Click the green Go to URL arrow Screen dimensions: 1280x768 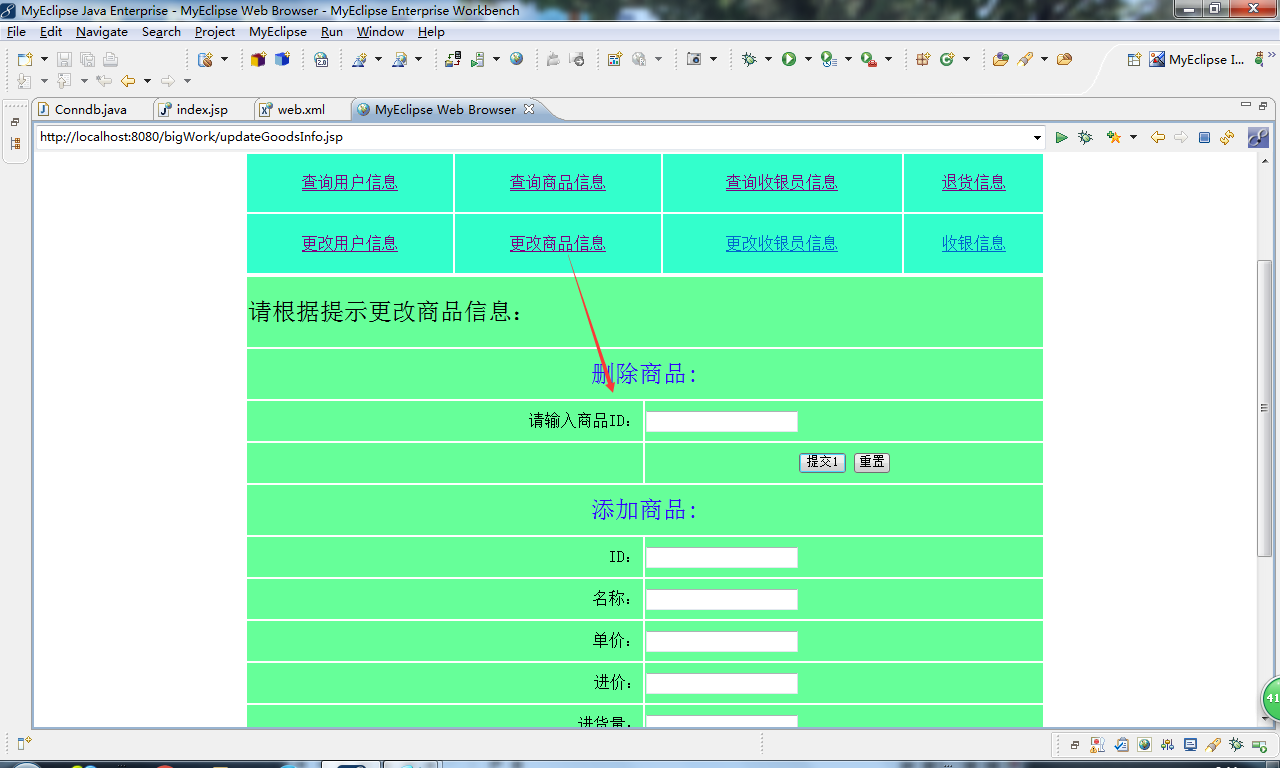pyautogui.click(x=1062, y=138)
